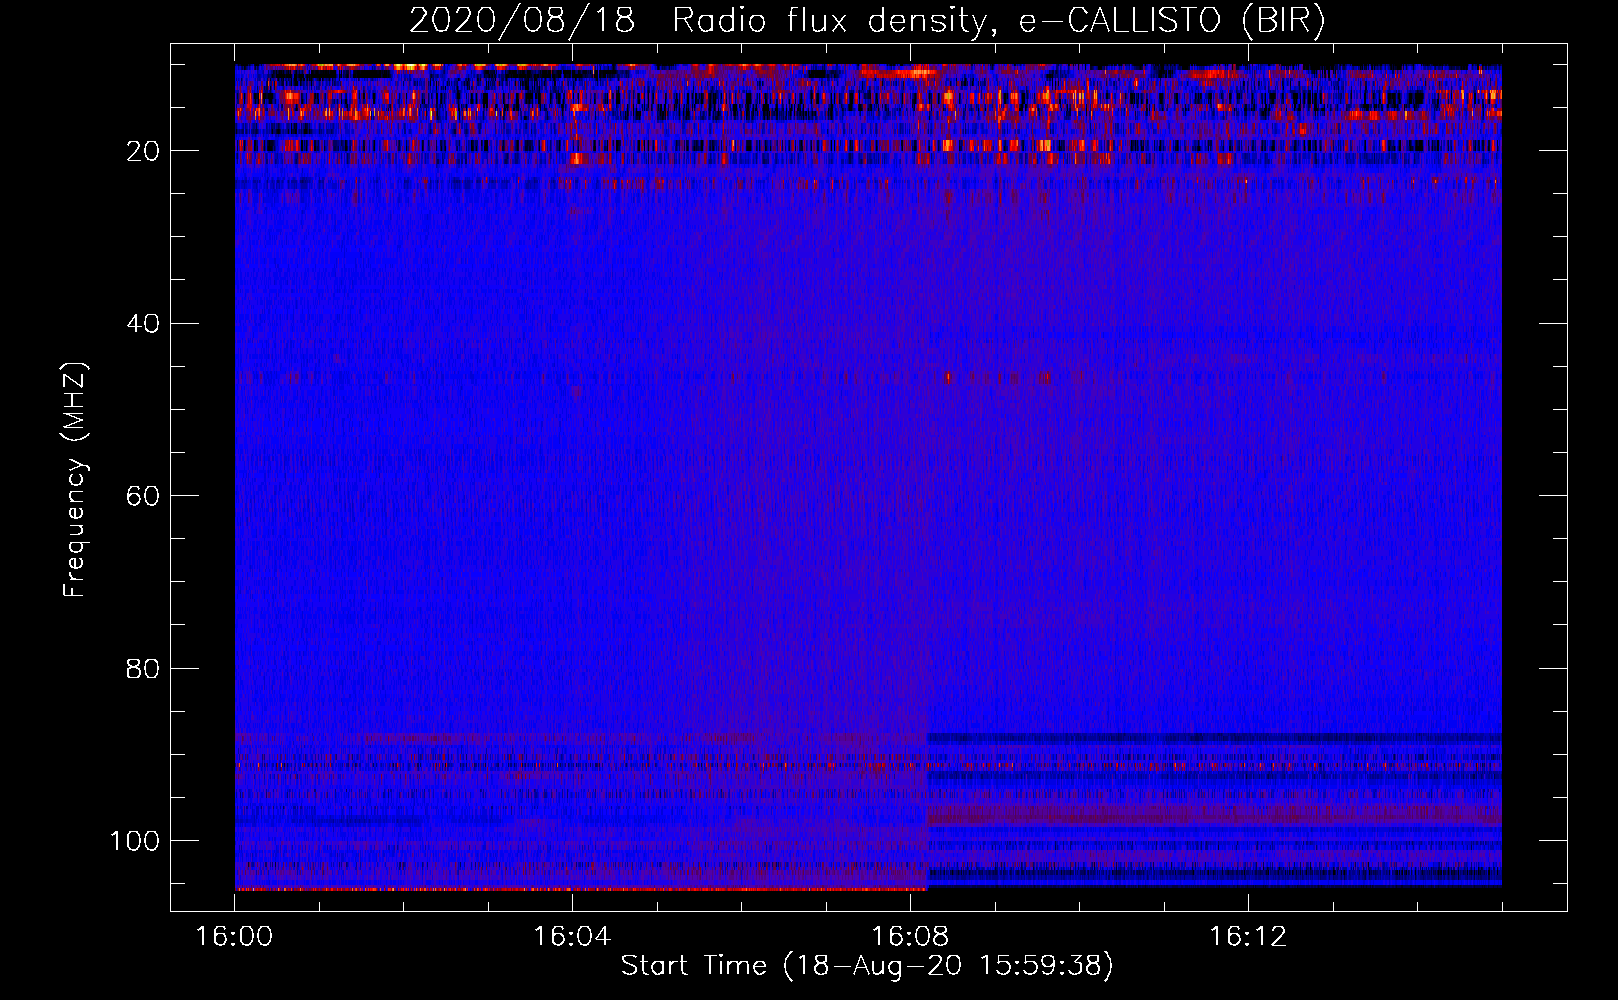Click the 16:08 time tick label
Screen dimensions: 1618x1000
pos(910,937)
